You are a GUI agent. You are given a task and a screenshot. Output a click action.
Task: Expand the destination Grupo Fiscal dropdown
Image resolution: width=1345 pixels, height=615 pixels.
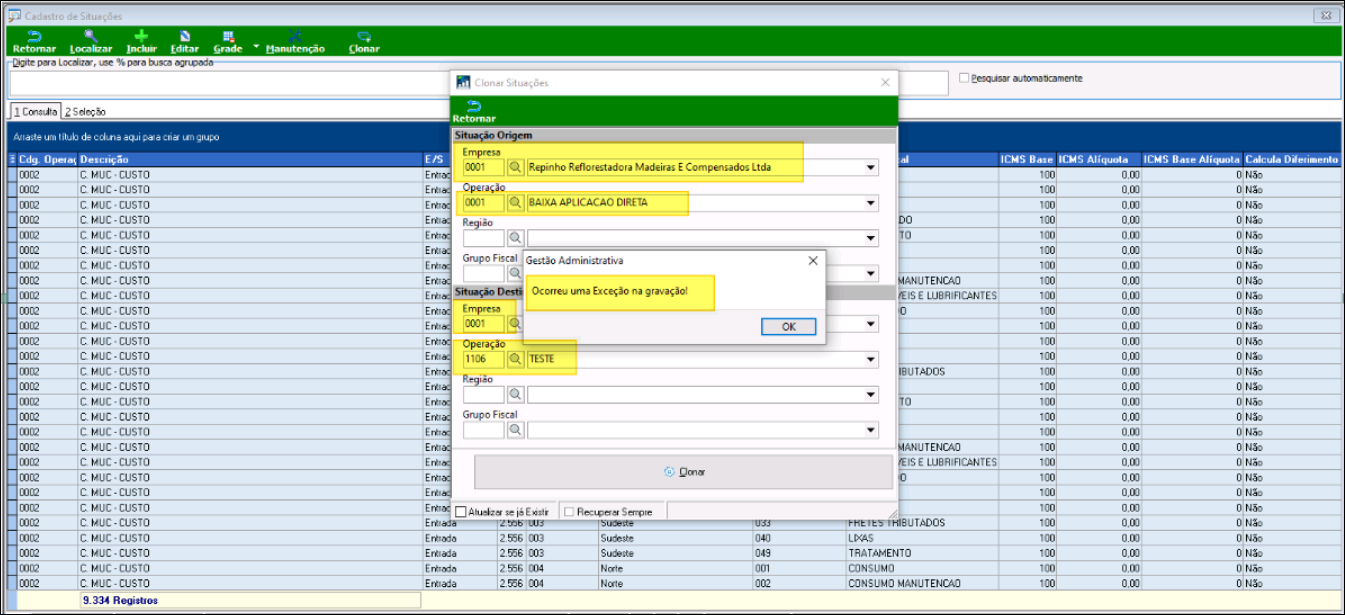coord(870,430)
